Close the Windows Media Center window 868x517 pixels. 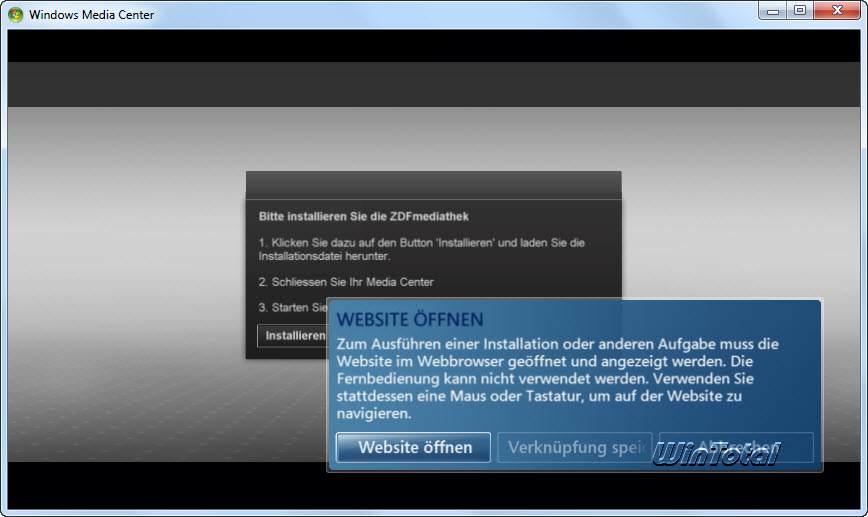(837, 11)
